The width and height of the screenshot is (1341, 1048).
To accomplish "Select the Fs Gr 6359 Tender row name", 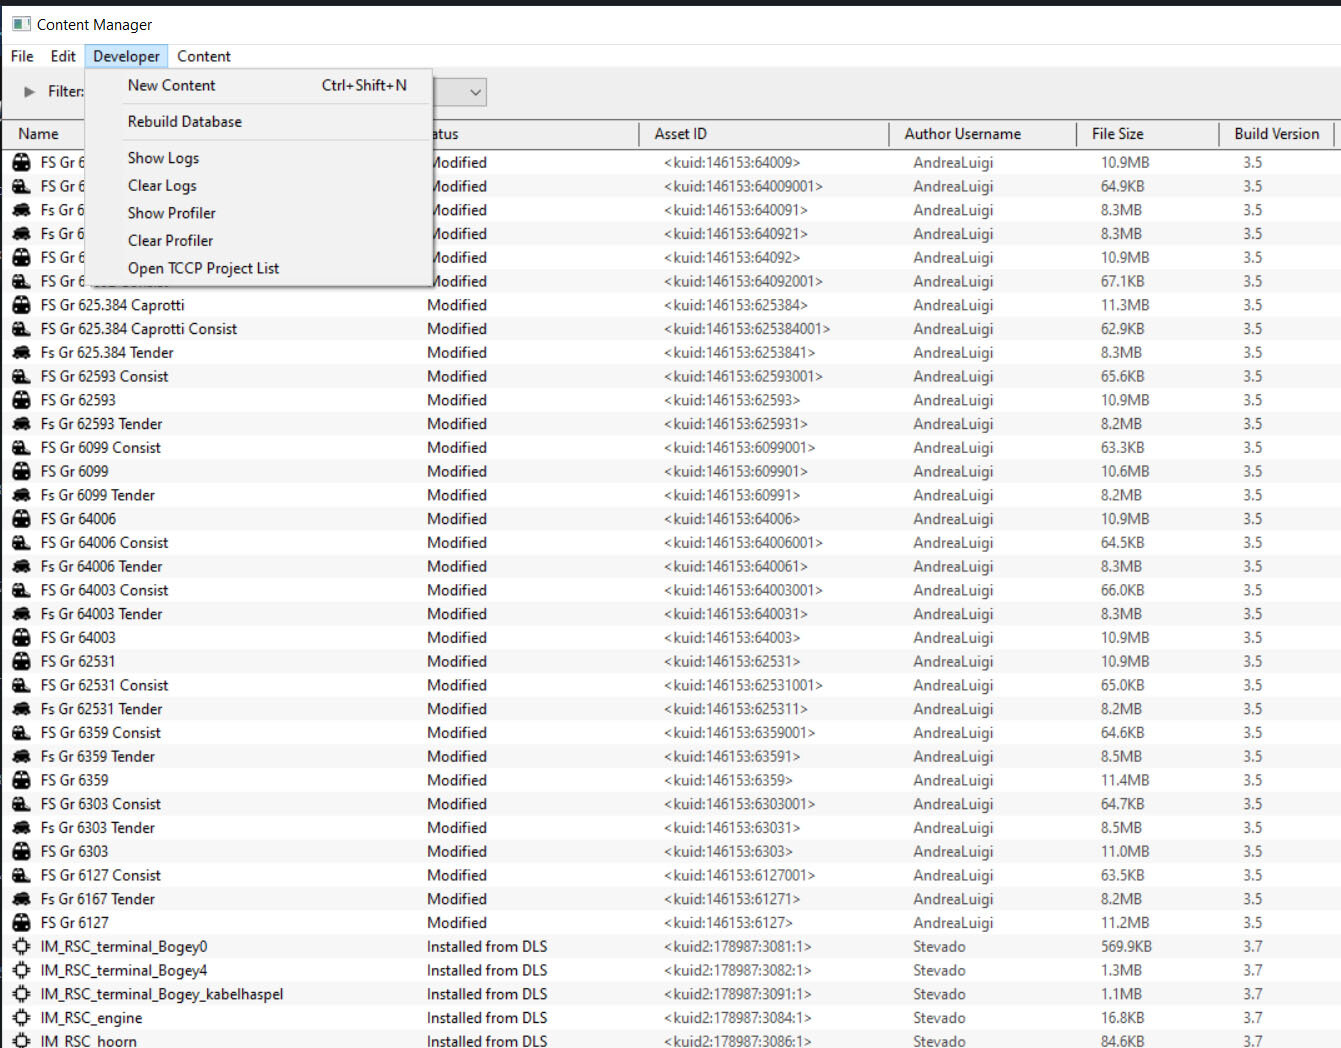I will point(98,757).
